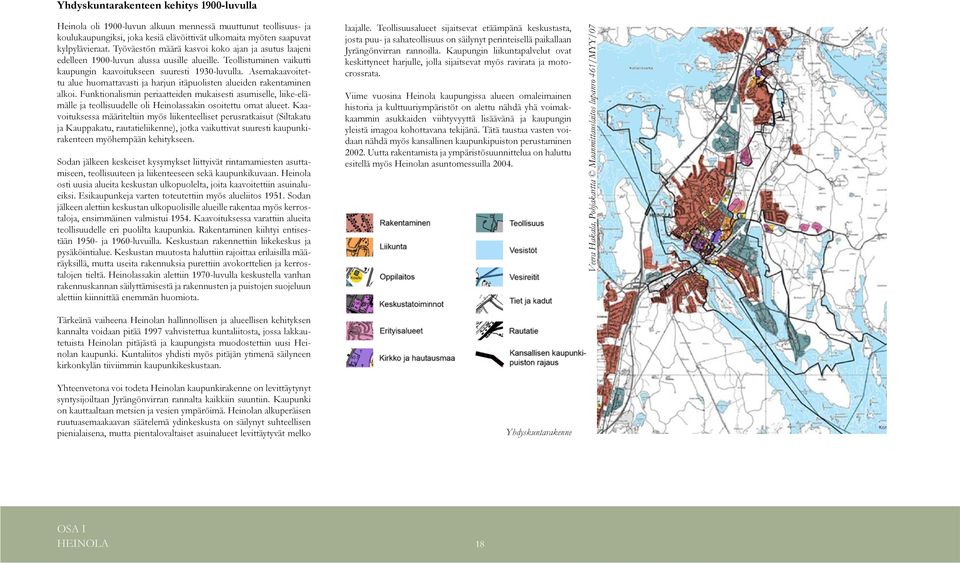The image size is (960, 563).
Task: Click the heading 'Yhdyskuntarakenteen kehitys 1900-luvulla'
Action: point(157,6)
